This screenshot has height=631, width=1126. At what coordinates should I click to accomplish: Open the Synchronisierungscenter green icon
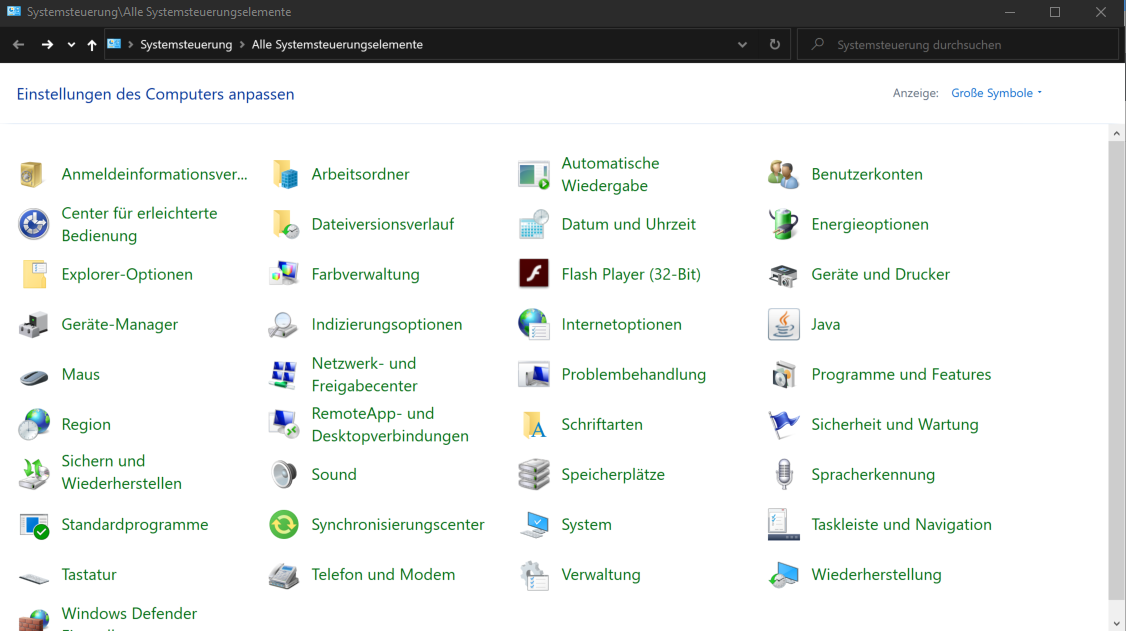point(284,525)
